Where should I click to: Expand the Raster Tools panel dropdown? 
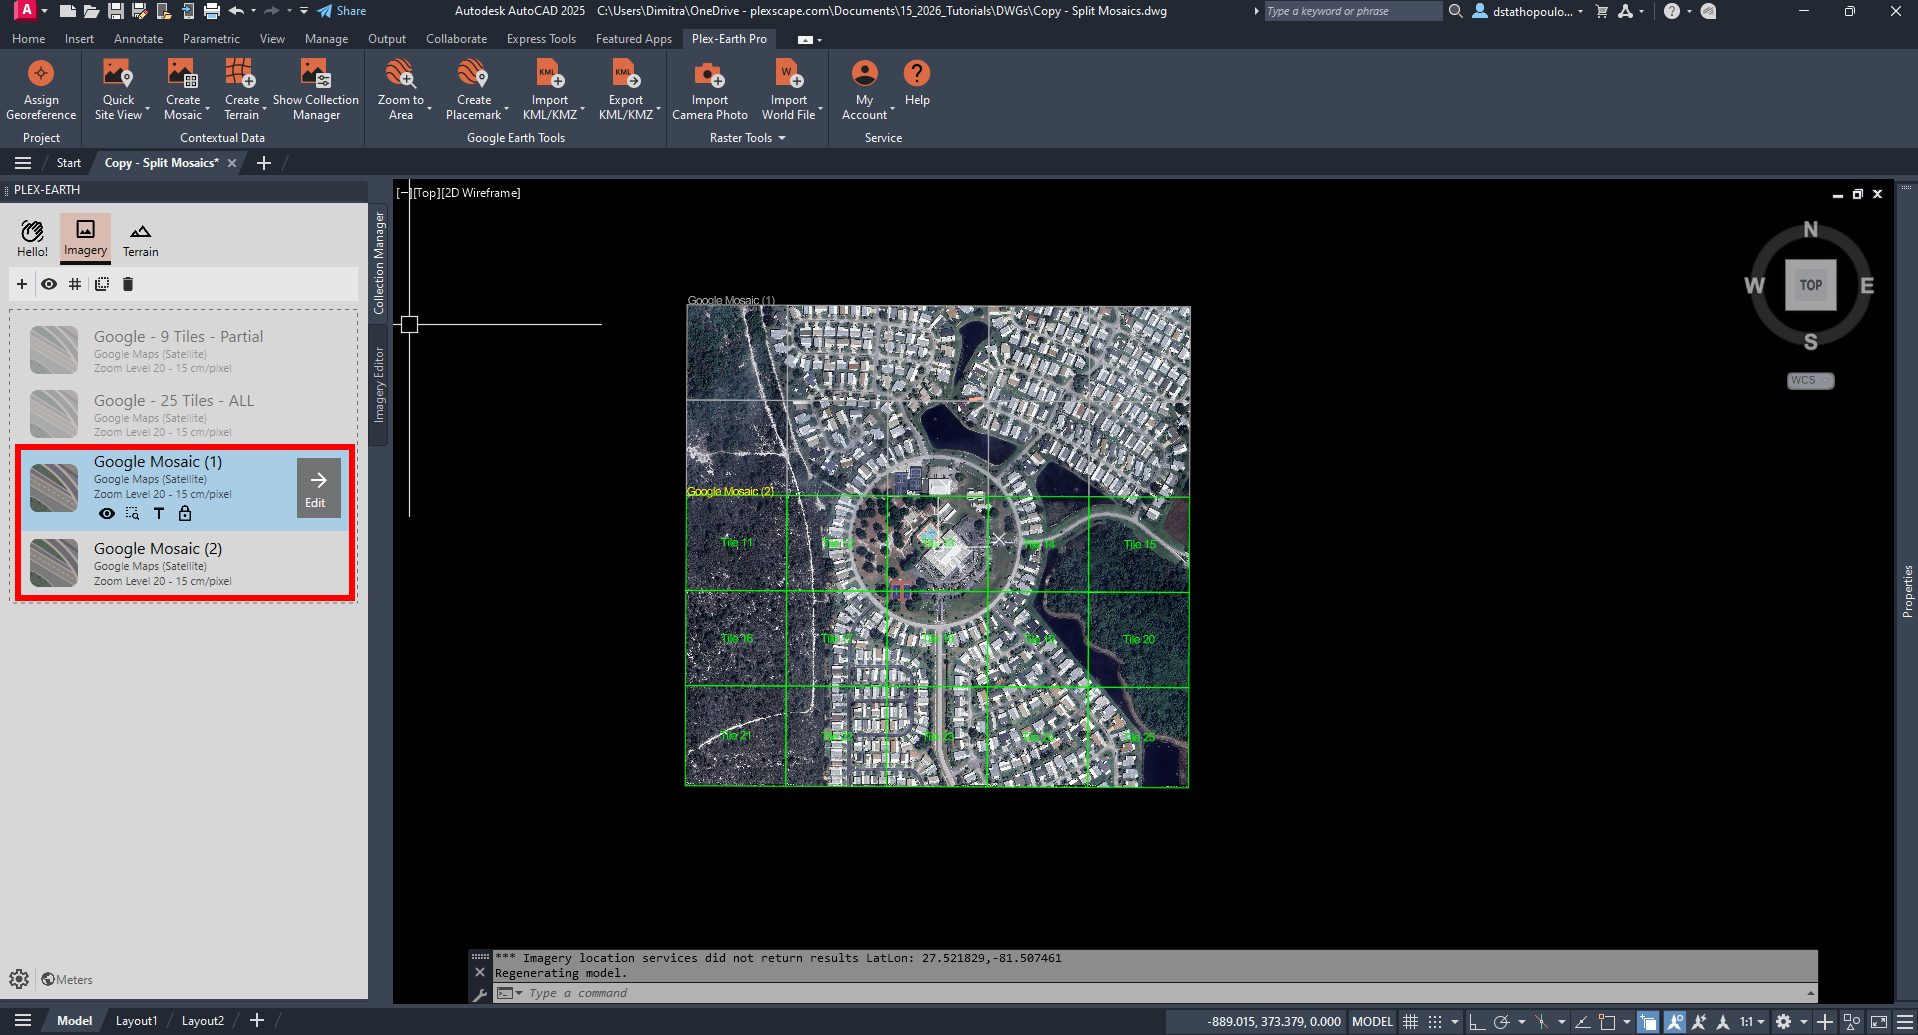pos(782,138)
